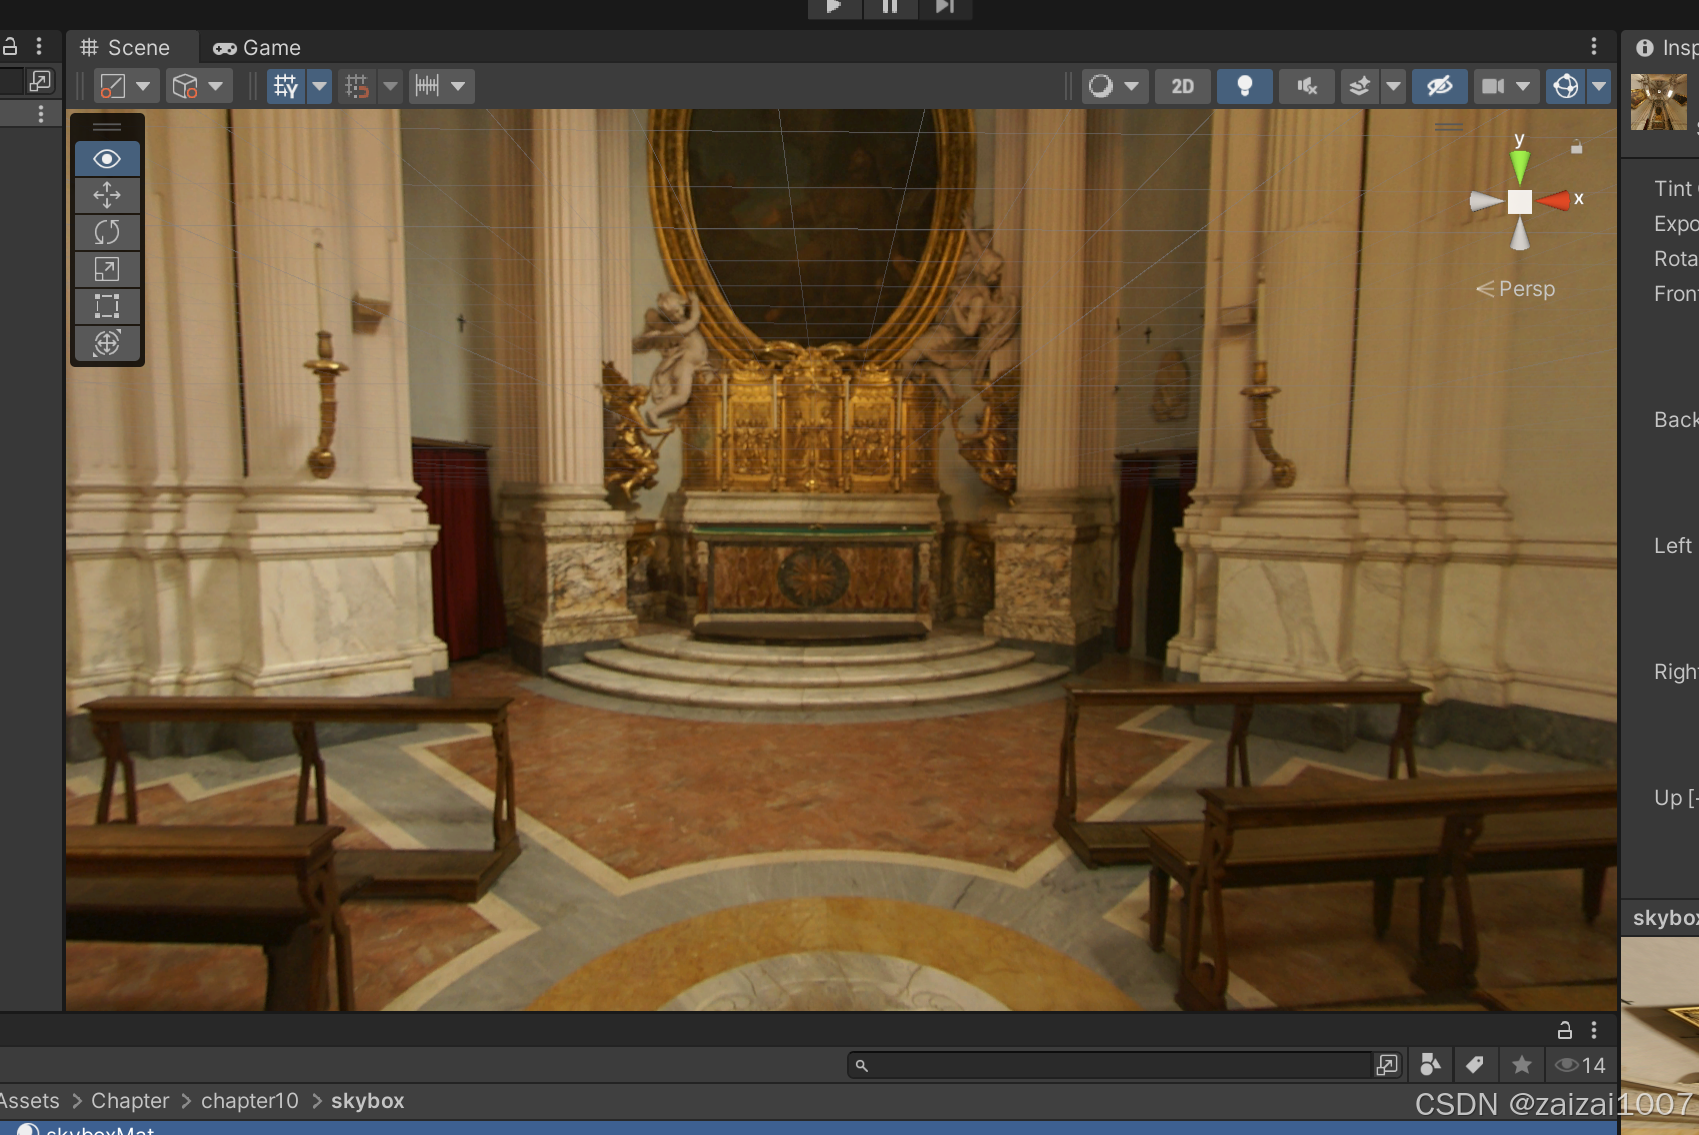Click the left panel lock icon

[10, 46]
